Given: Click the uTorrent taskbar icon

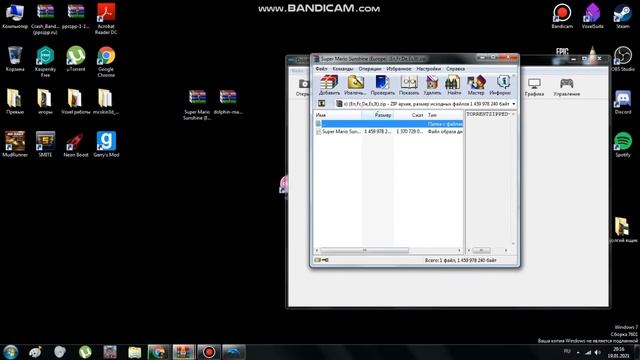Looking at the screenshot, I should pos(85,352).
